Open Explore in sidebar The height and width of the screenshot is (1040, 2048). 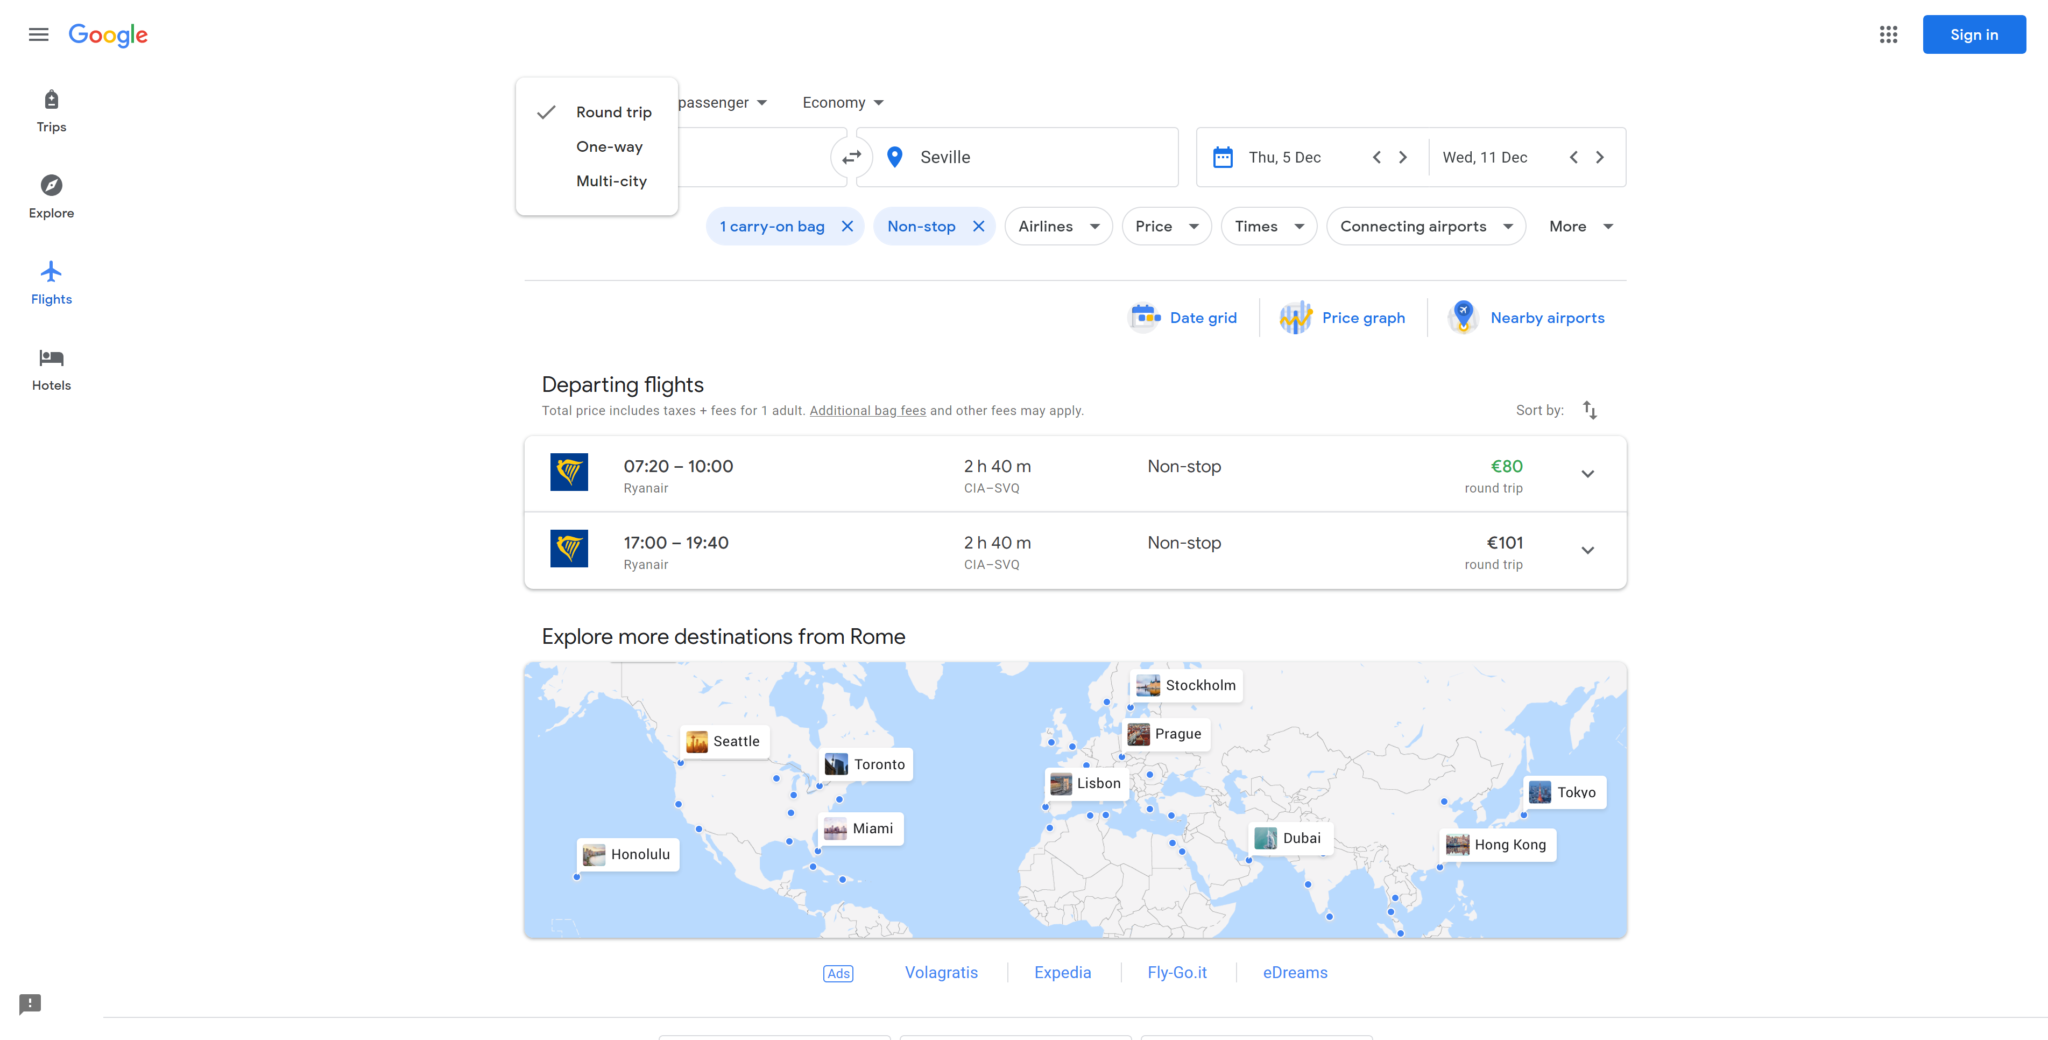coord(51,197)
